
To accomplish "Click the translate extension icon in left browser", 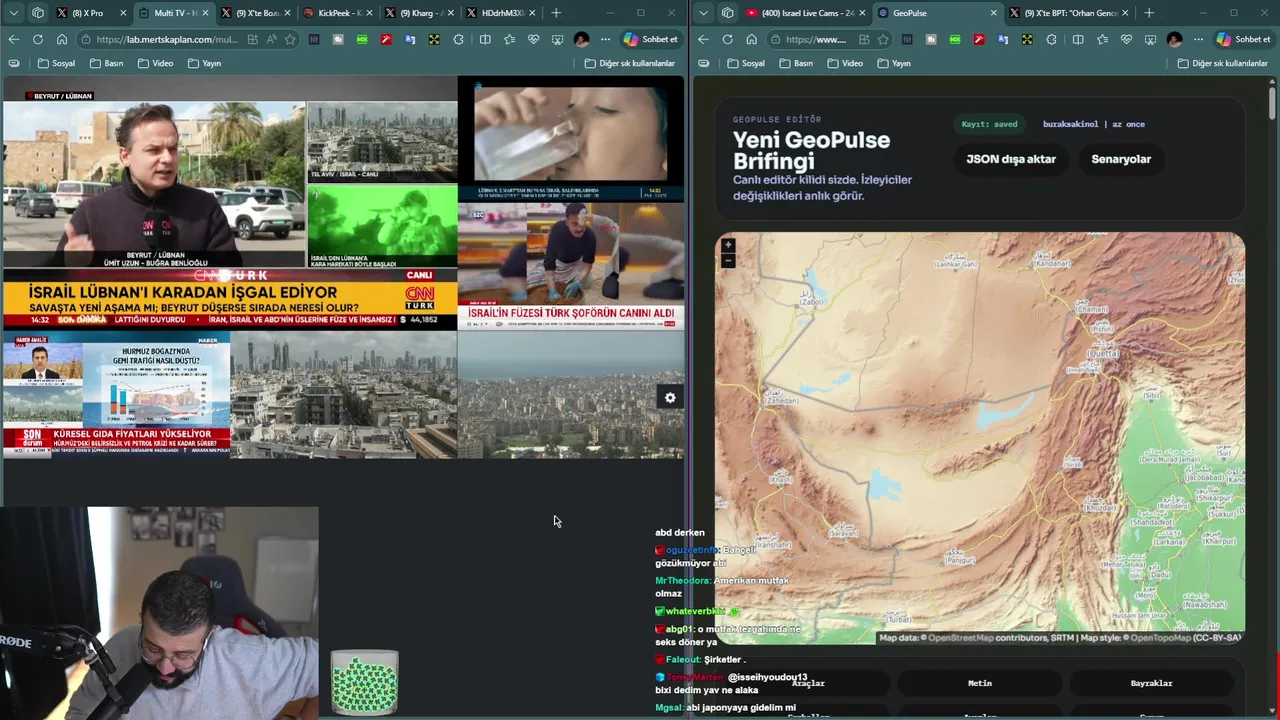I will (410, 39).
